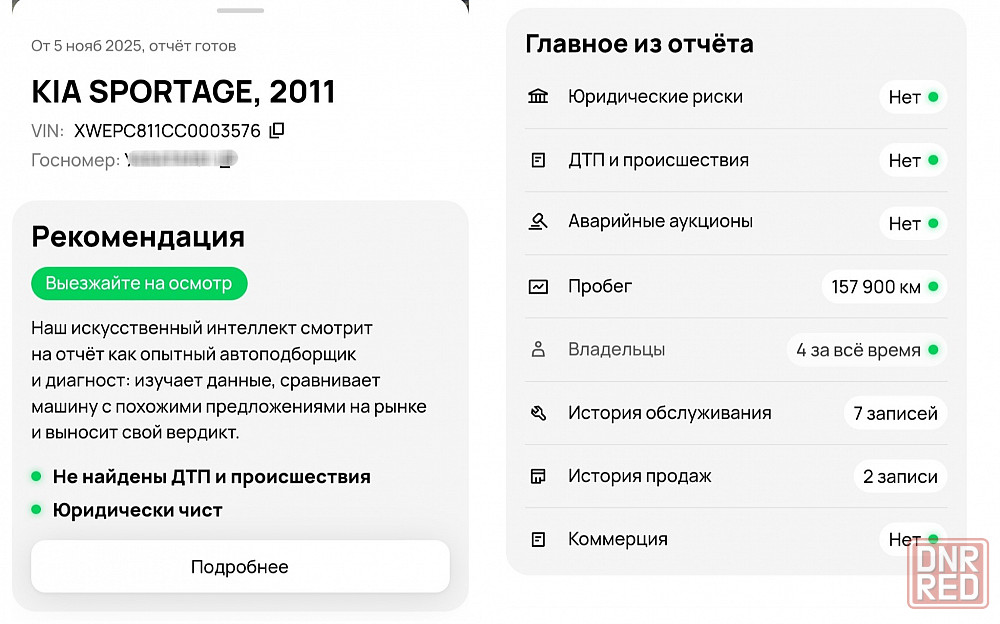The width and height of the screenshot is (1000, 624).
Task: Click the accidents and incidents document icon
Action: 538,160
